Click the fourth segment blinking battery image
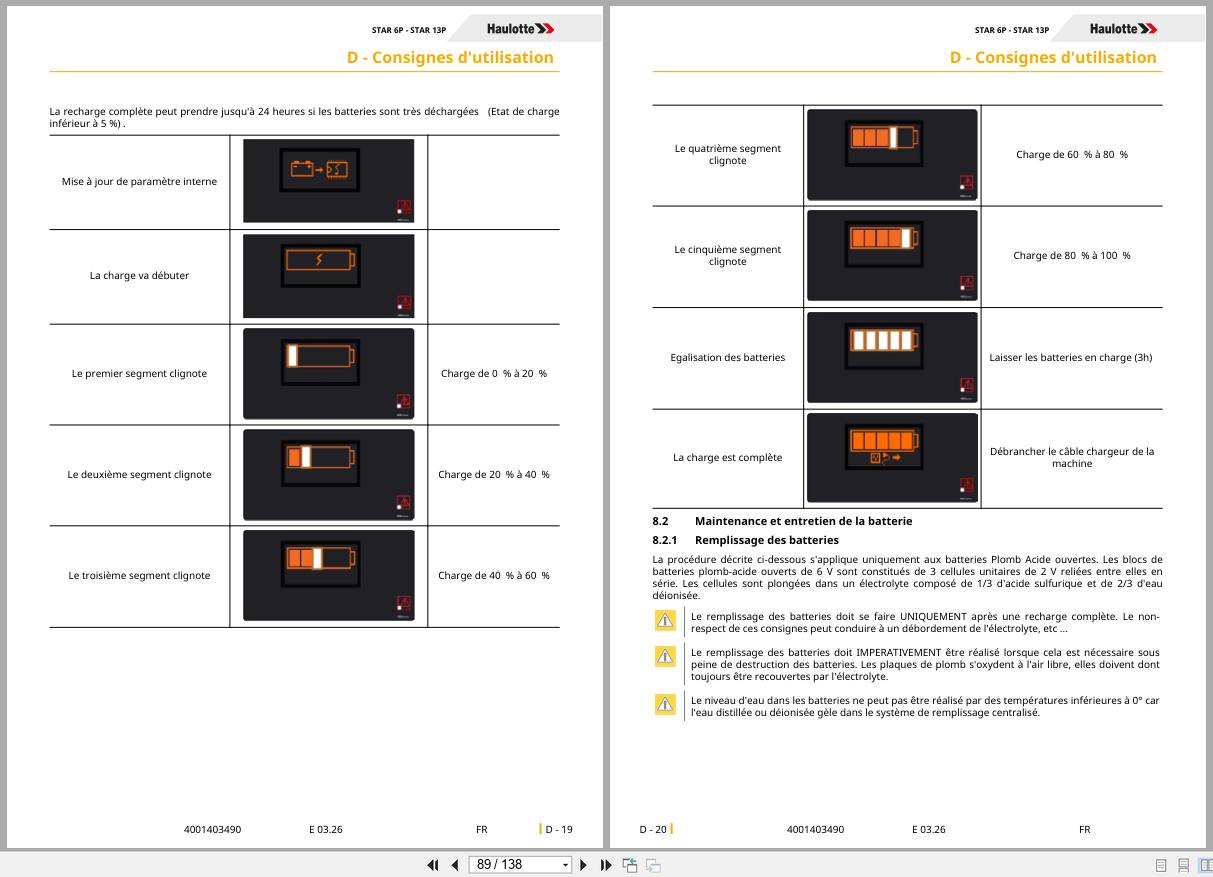The width and height of the screenshot is (1213, 877). 892,154
